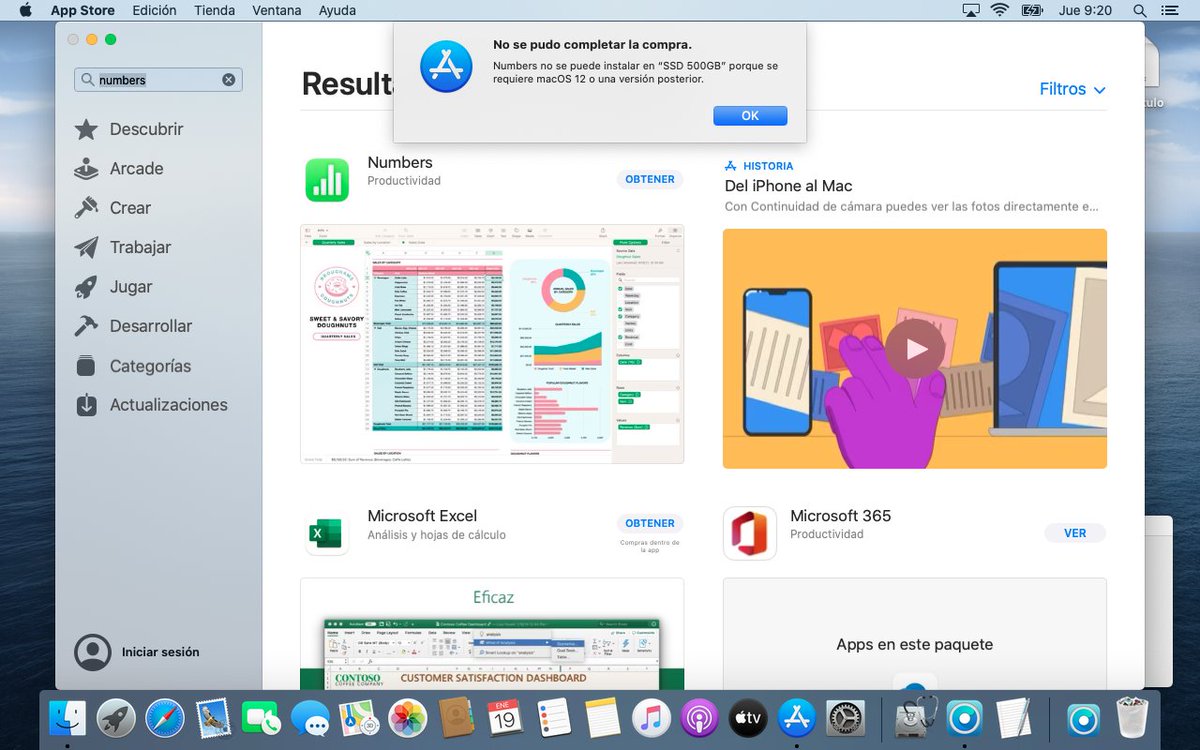Launch FaceTime from the Dock
This screenshot has height=750, width=1200.
point(262,717)
